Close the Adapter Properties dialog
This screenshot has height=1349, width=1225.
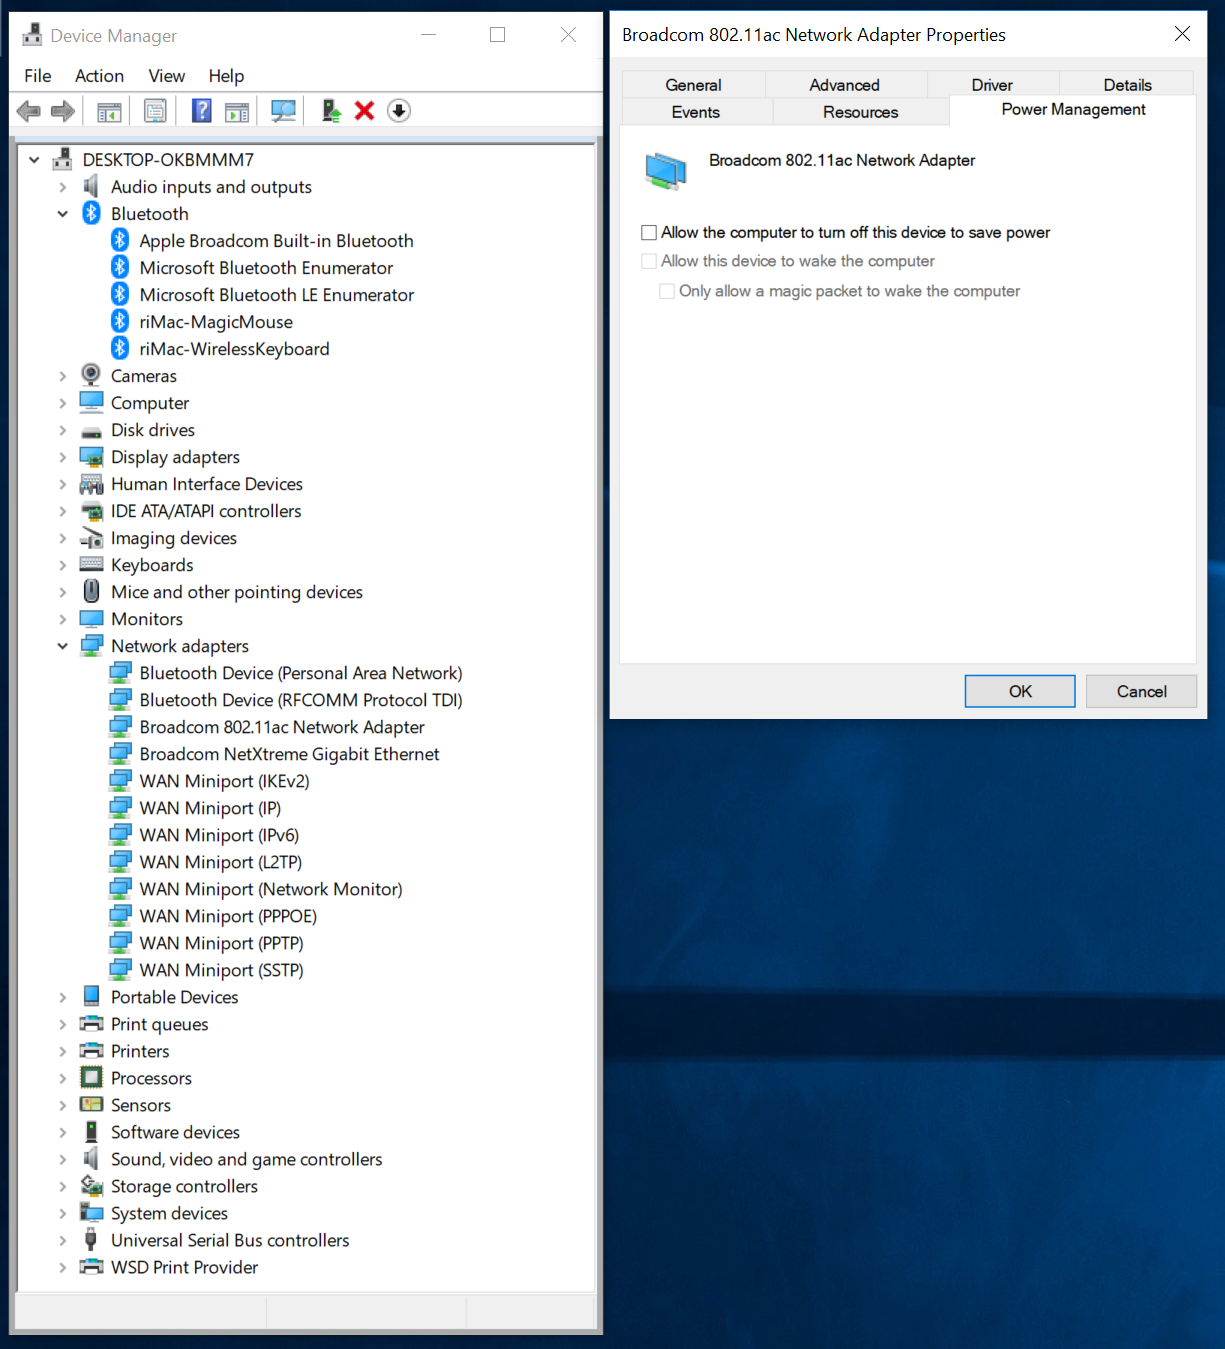click(1182, 34)
